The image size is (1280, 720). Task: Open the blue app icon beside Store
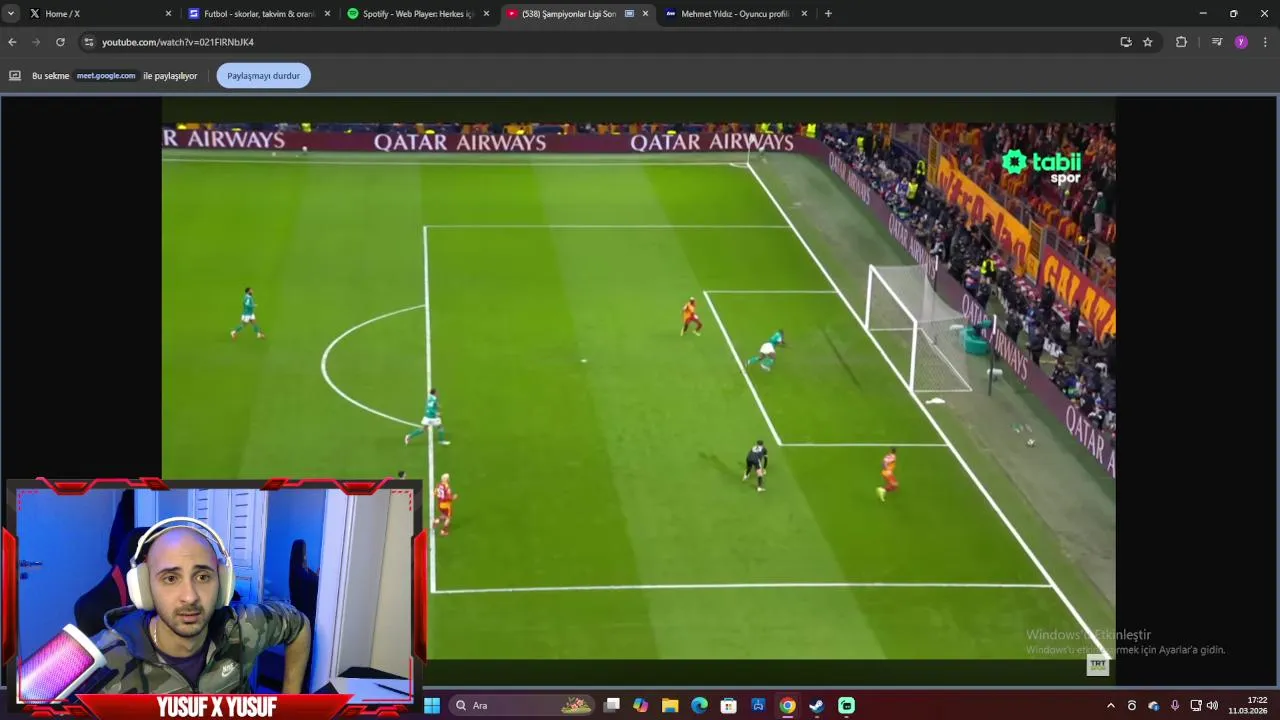(758, 705)
